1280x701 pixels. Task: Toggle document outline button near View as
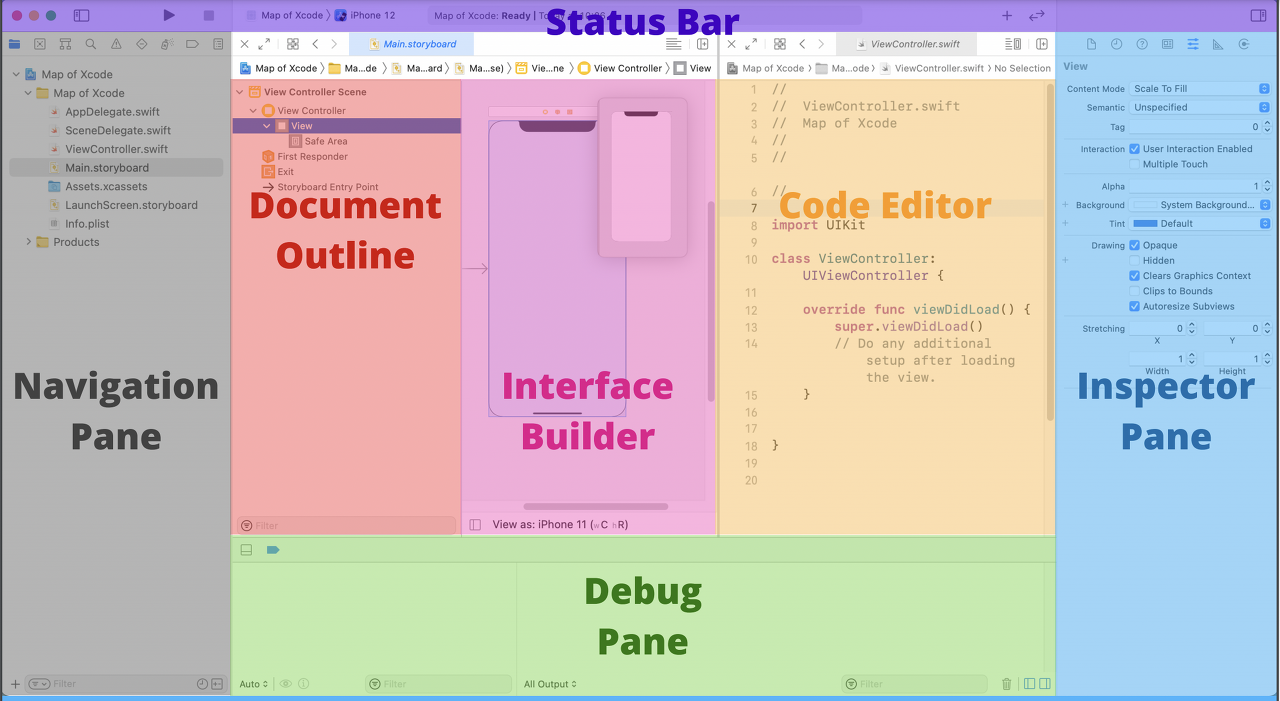coord(475,524)
